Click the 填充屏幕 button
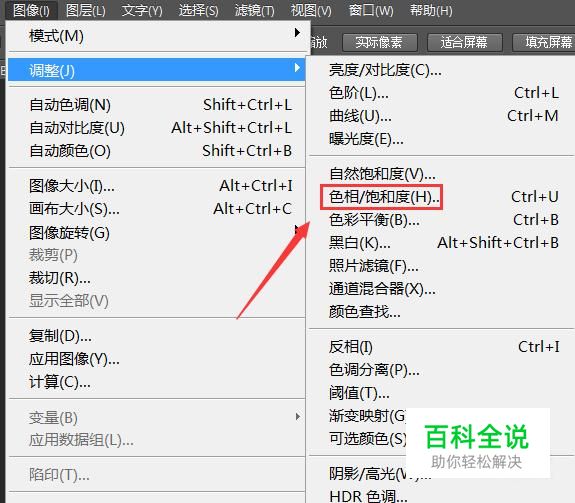 [544, 43]
